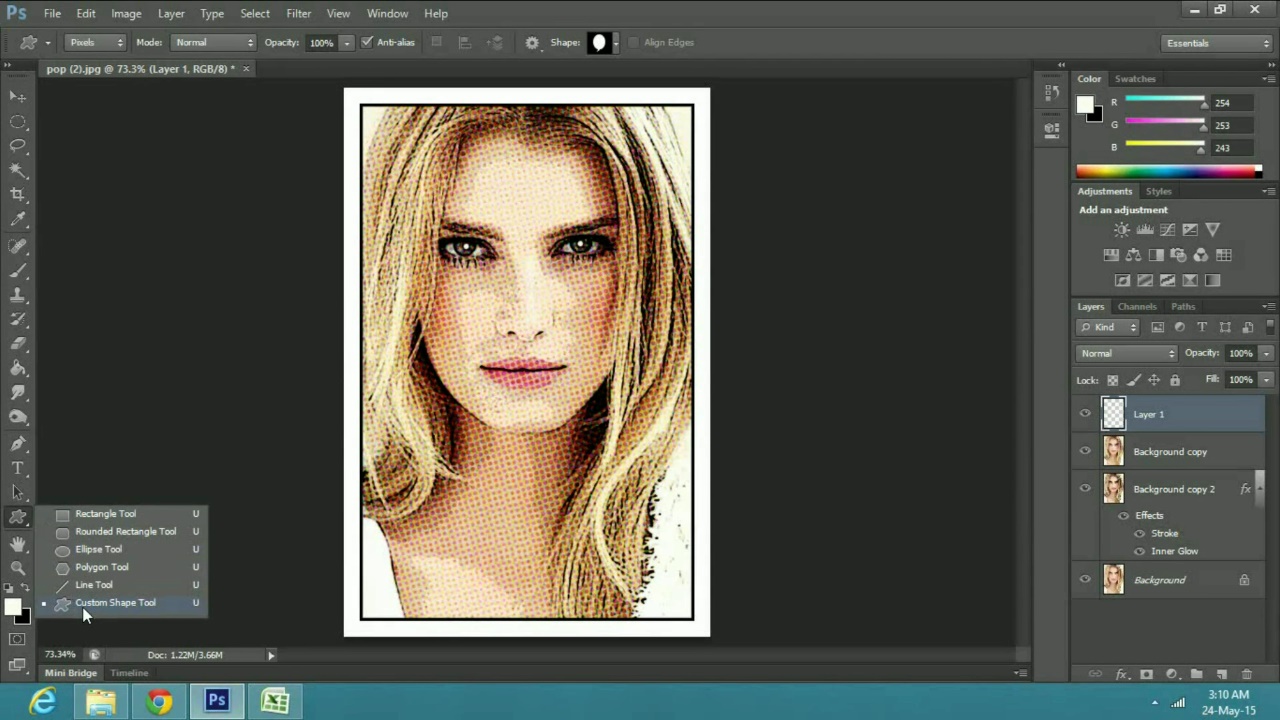Open the options bar Opacity slider arrow

[347, 43]
